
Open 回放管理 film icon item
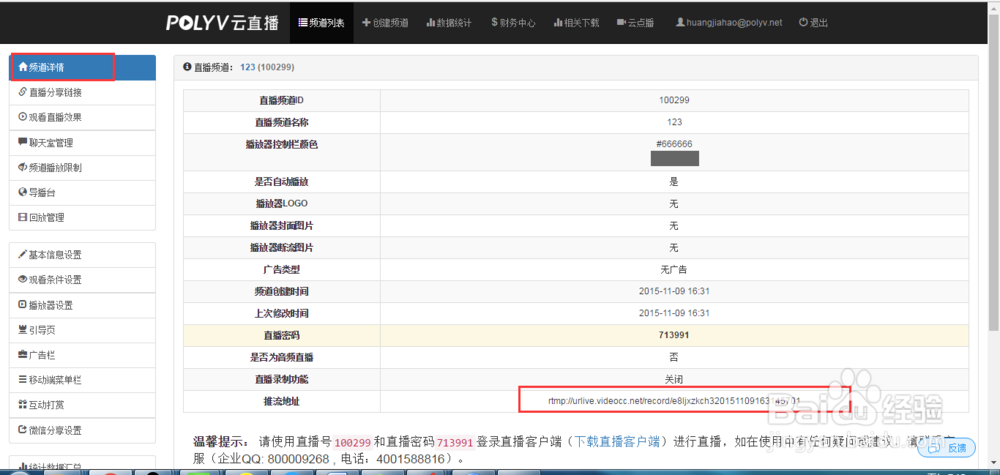(82, 217)
